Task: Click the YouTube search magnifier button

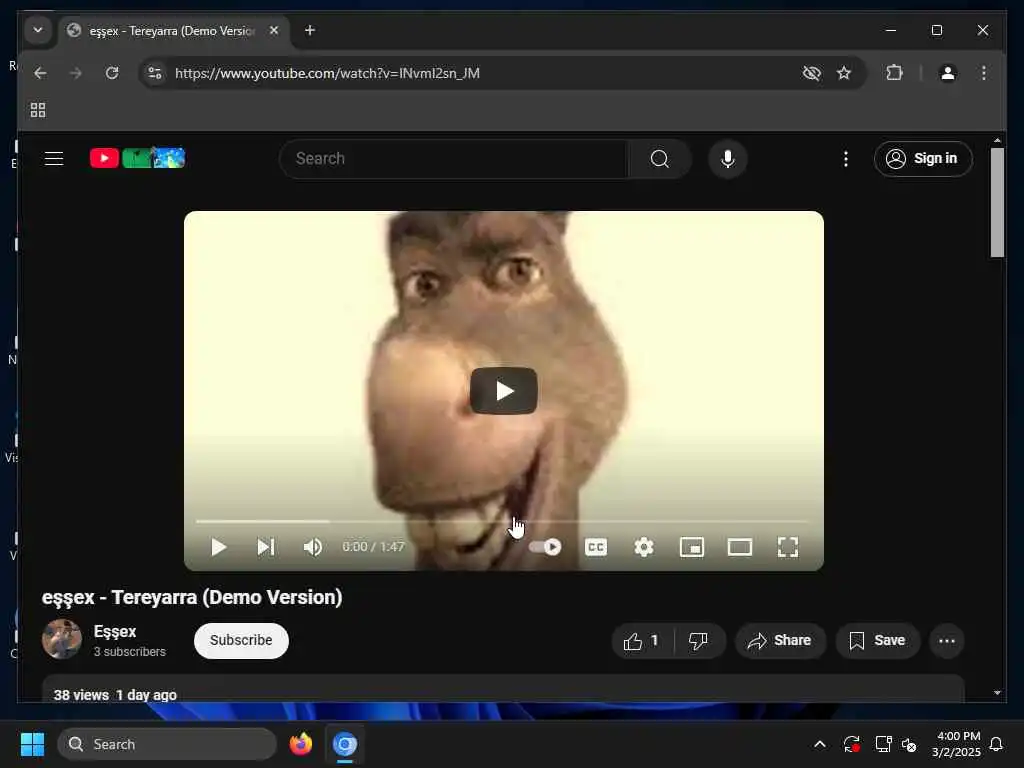Action: [660, 159]
